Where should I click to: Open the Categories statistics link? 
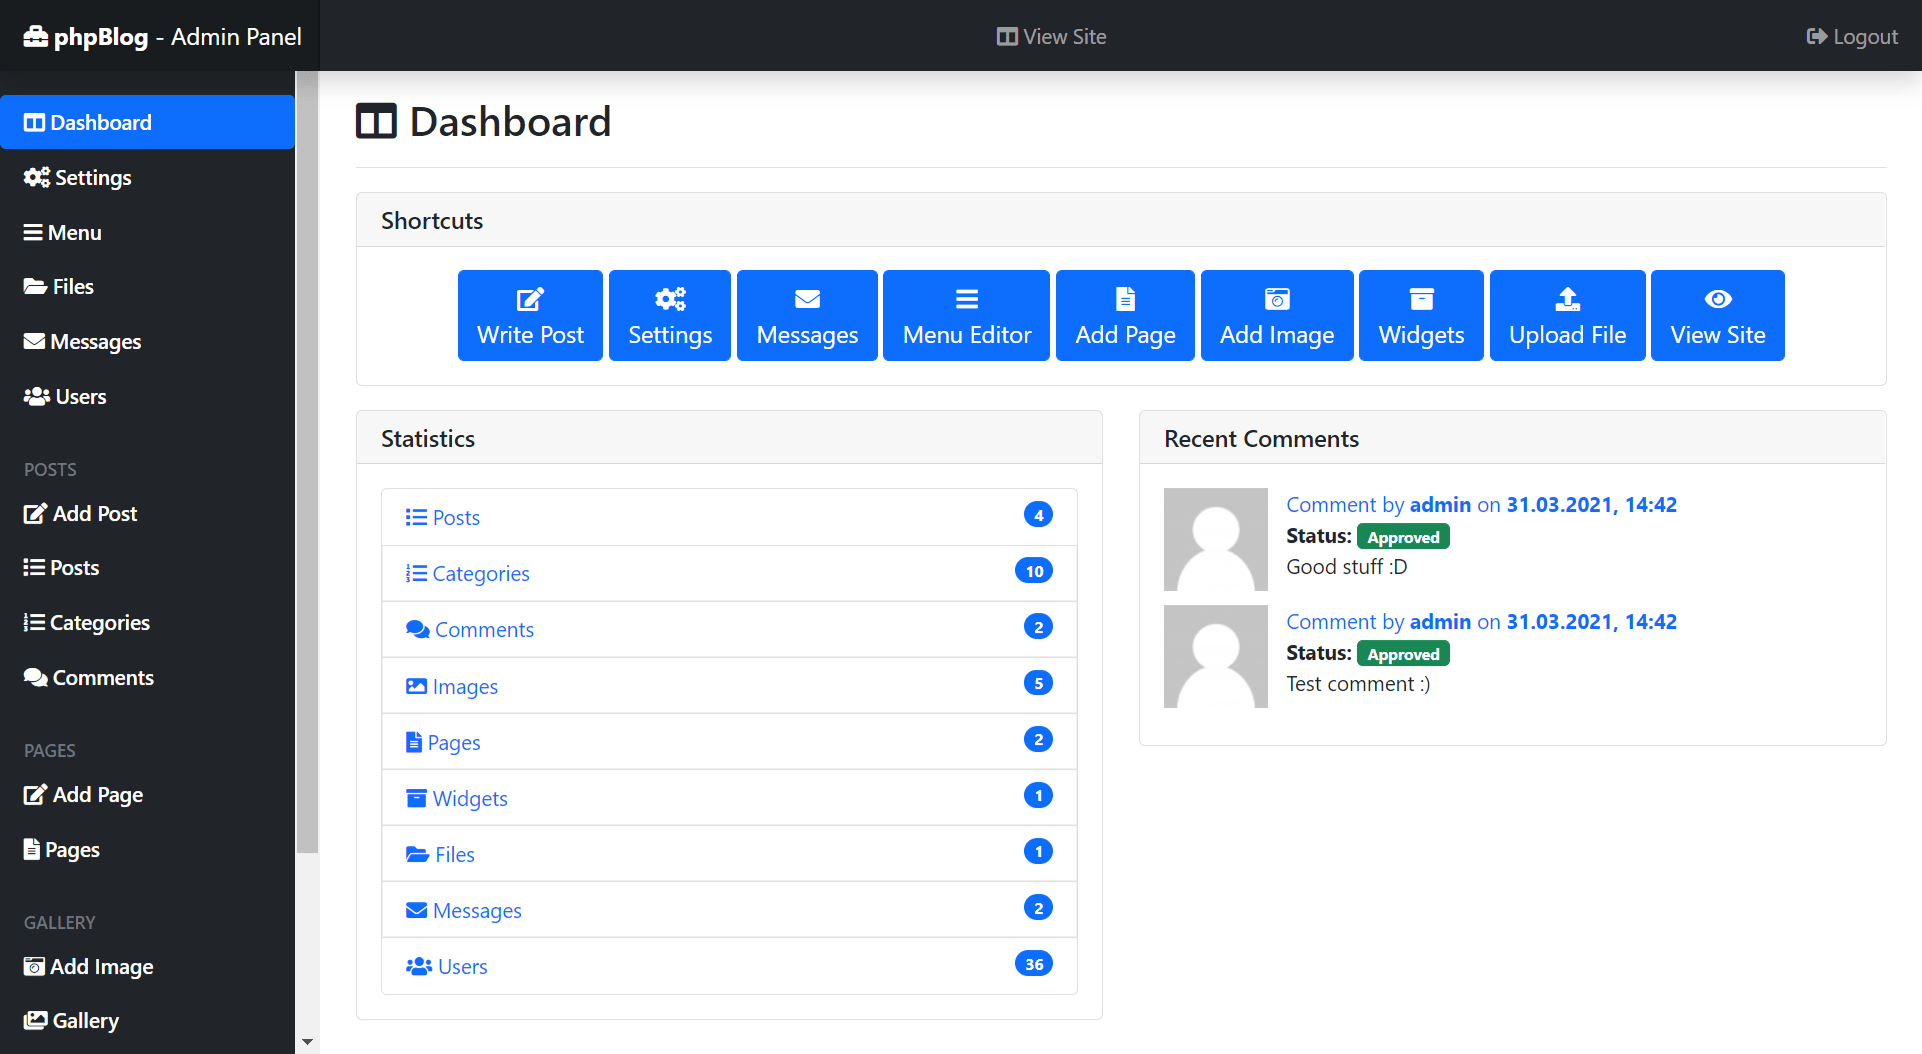[x=480, y=574]
